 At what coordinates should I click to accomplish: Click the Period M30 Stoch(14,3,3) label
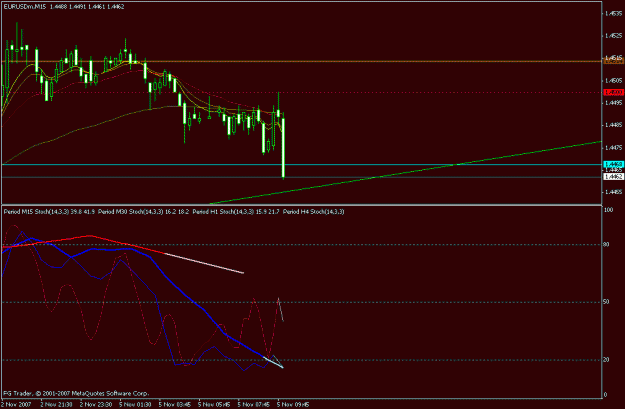[x=130, y=212]
